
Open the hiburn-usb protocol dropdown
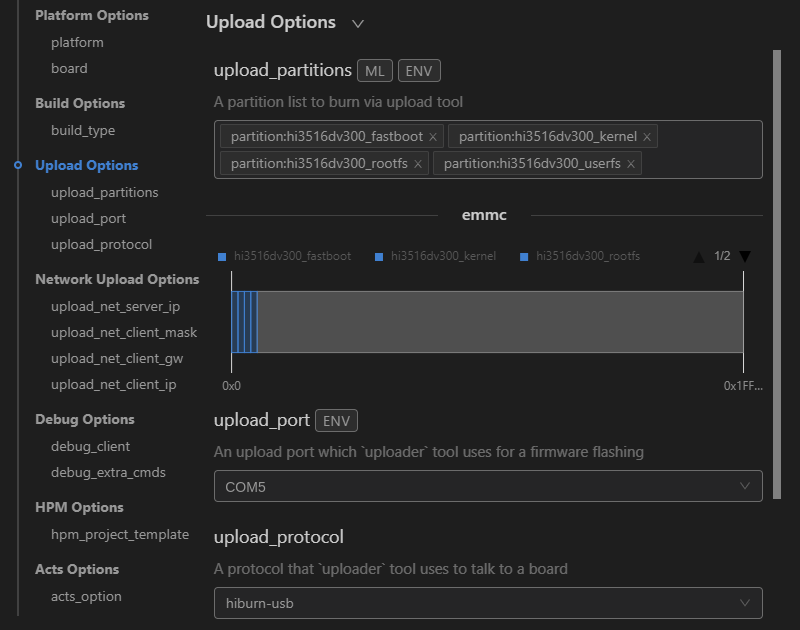point(488,603)
